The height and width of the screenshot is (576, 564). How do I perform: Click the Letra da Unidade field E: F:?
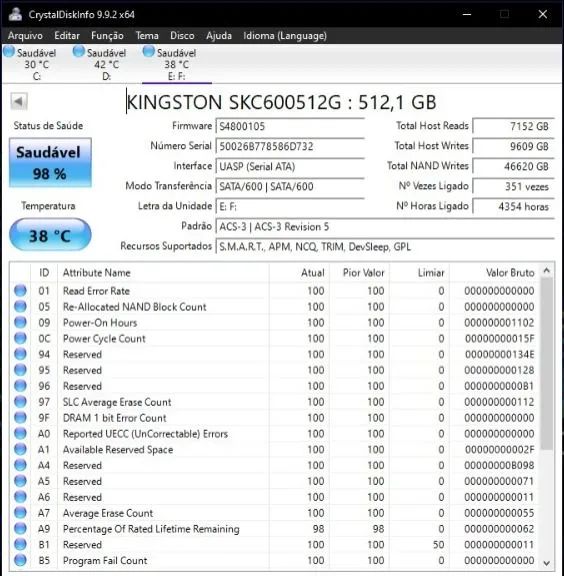coord(290,206)
